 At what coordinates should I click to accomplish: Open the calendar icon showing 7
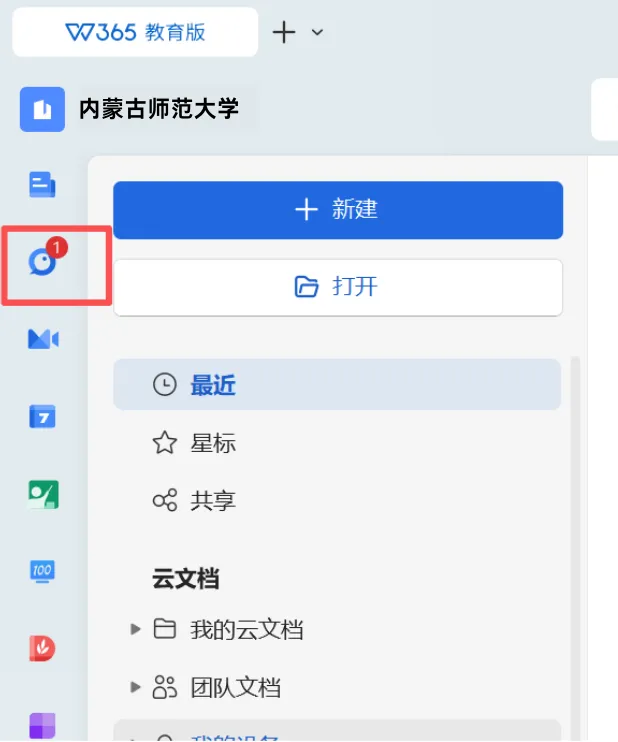point(43,416)
